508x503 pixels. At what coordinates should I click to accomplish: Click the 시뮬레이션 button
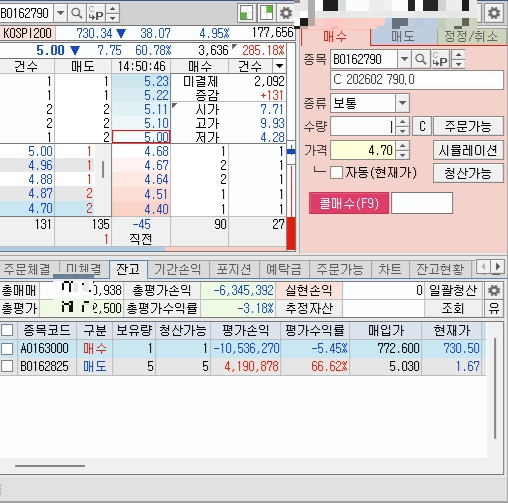point(468,150)
